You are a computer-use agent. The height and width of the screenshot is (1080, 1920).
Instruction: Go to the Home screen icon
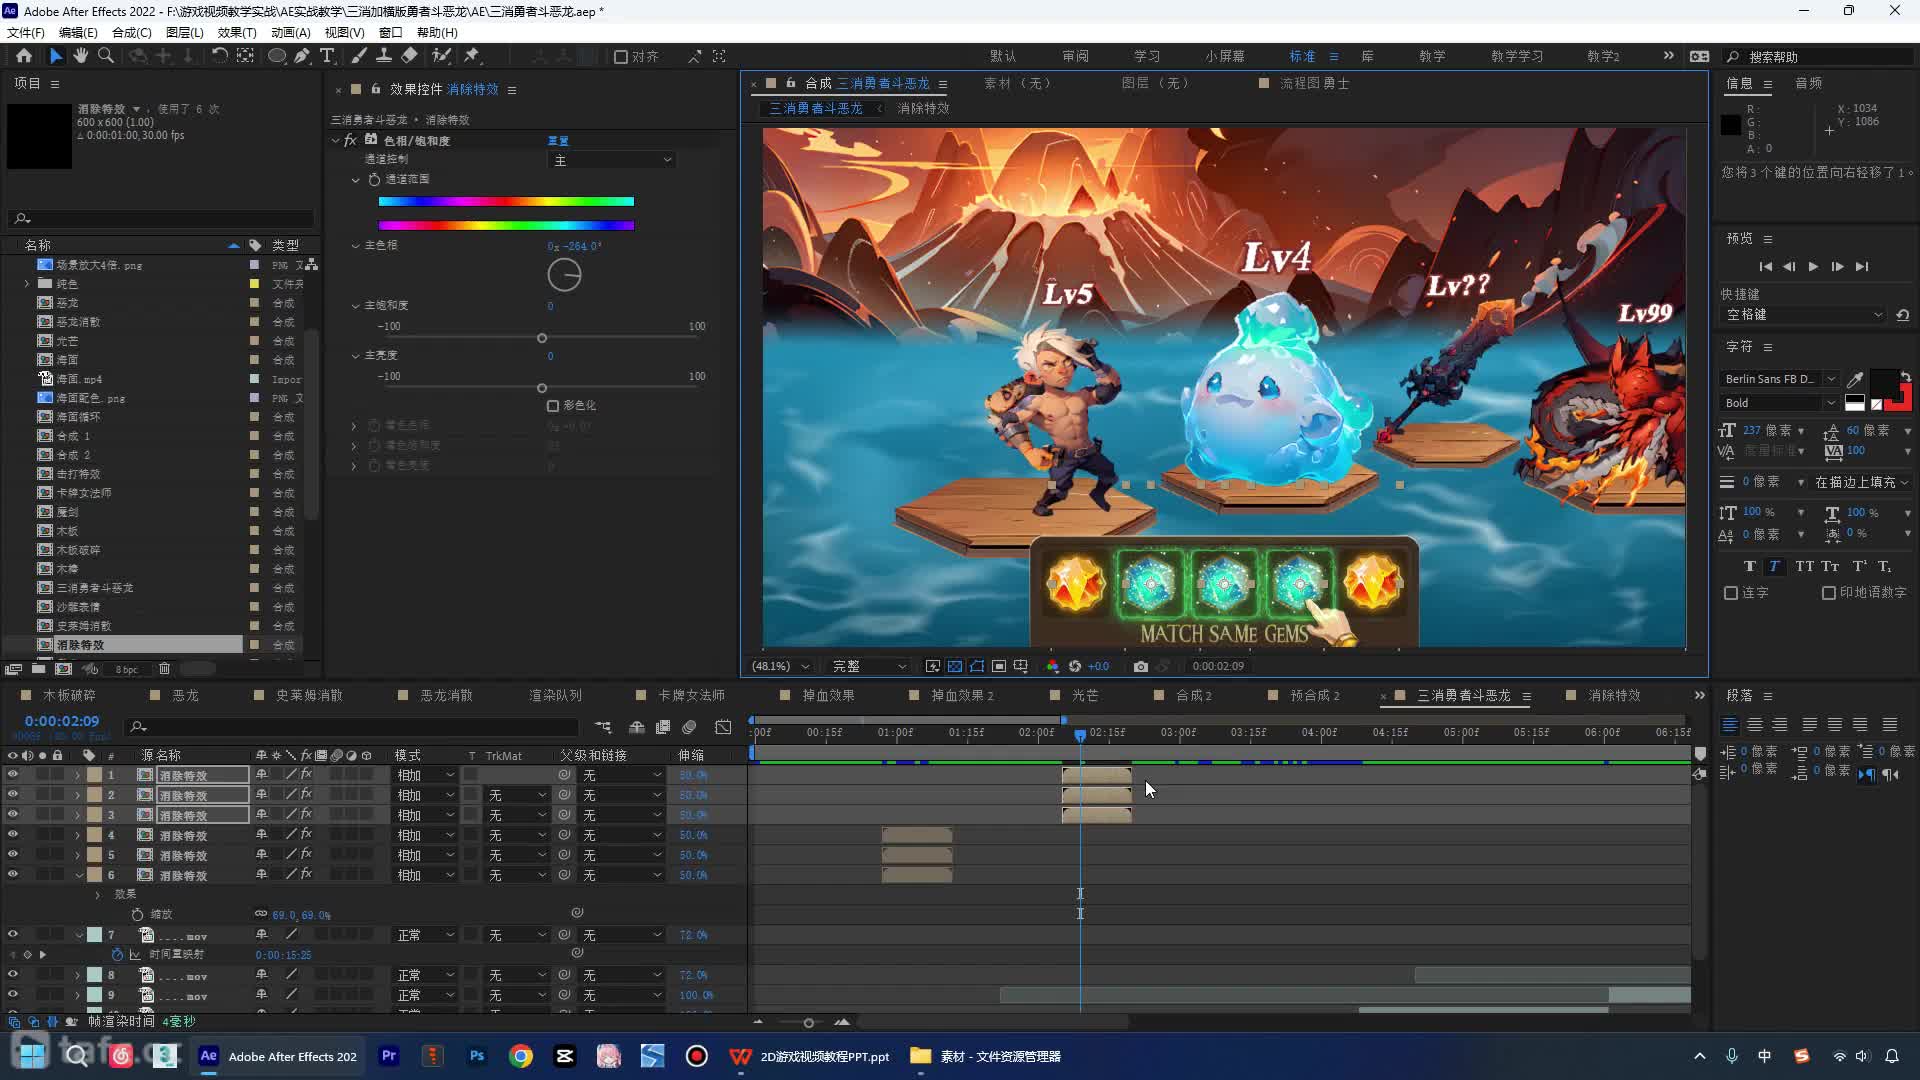click(x=24, y=56)
